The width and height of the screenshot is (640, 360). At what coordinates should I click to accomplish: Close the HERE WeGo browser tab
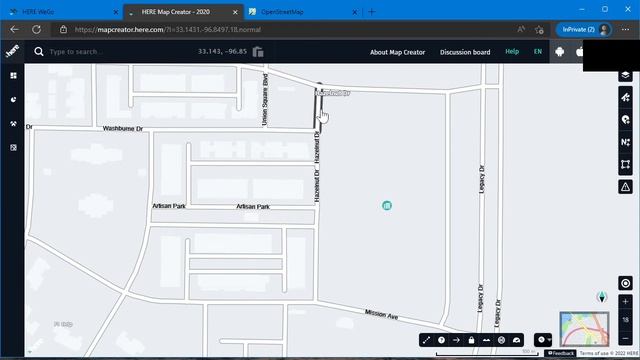[116, 12]
